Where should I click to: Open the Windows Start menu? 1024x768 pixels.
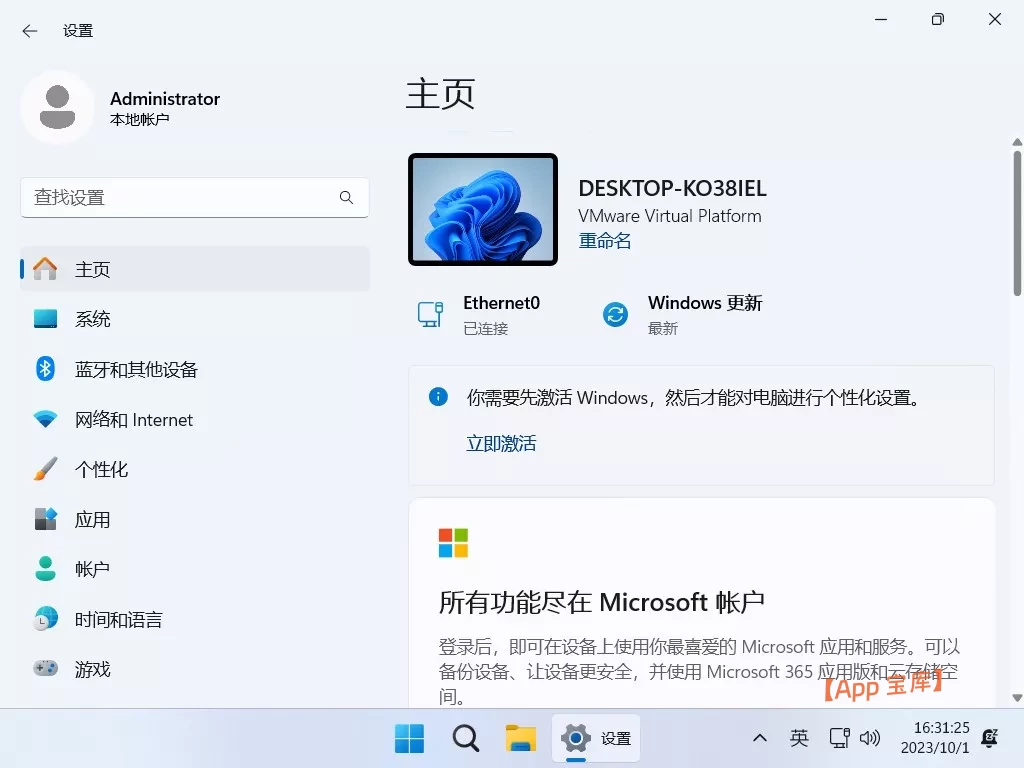(x=409, y=738)
